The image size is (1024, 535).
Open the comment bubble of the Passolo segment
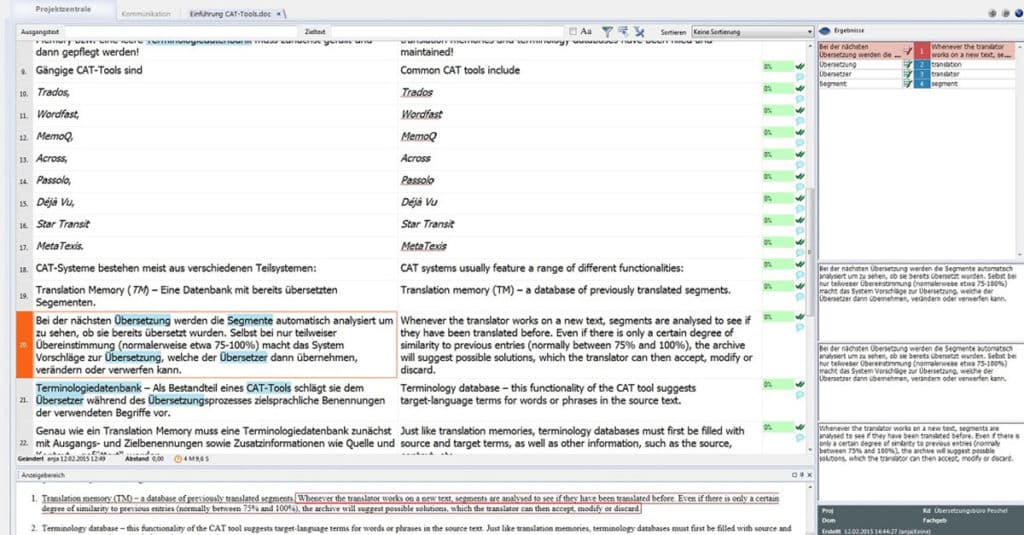800,187
